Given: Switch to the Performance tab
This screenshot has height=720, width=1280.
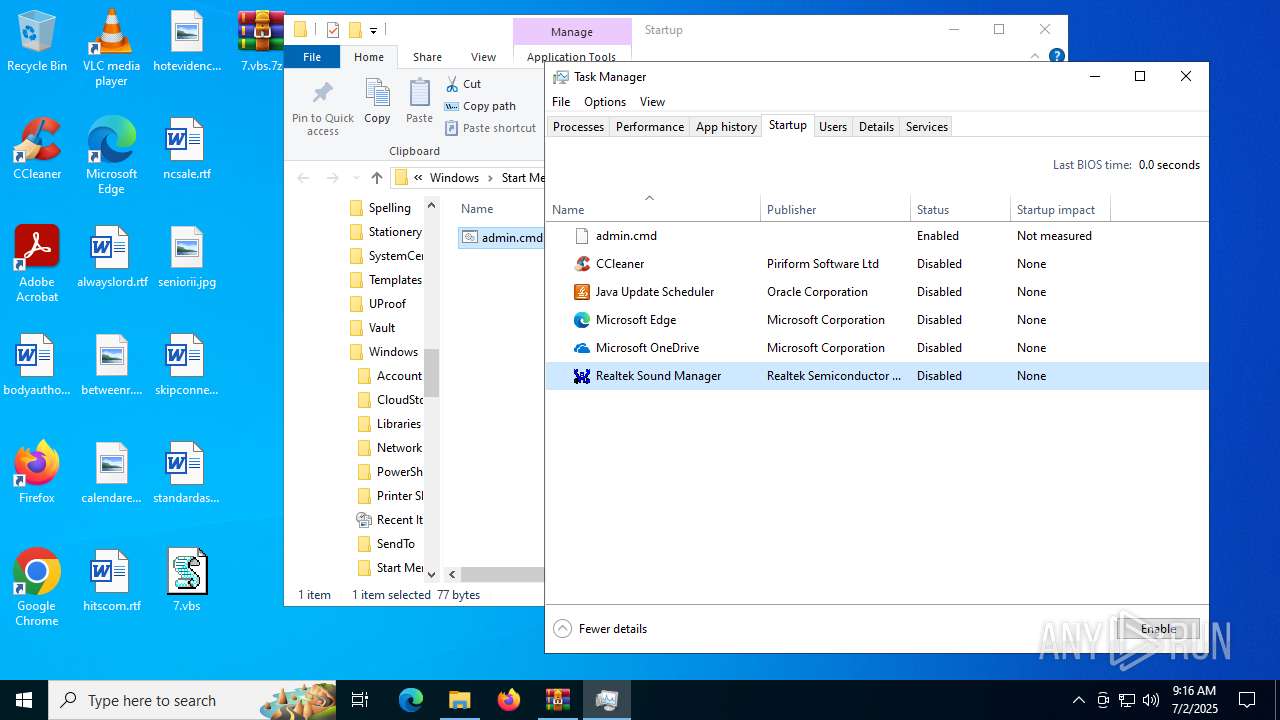Looking at the screenshot, I should (x=650, y=127).
